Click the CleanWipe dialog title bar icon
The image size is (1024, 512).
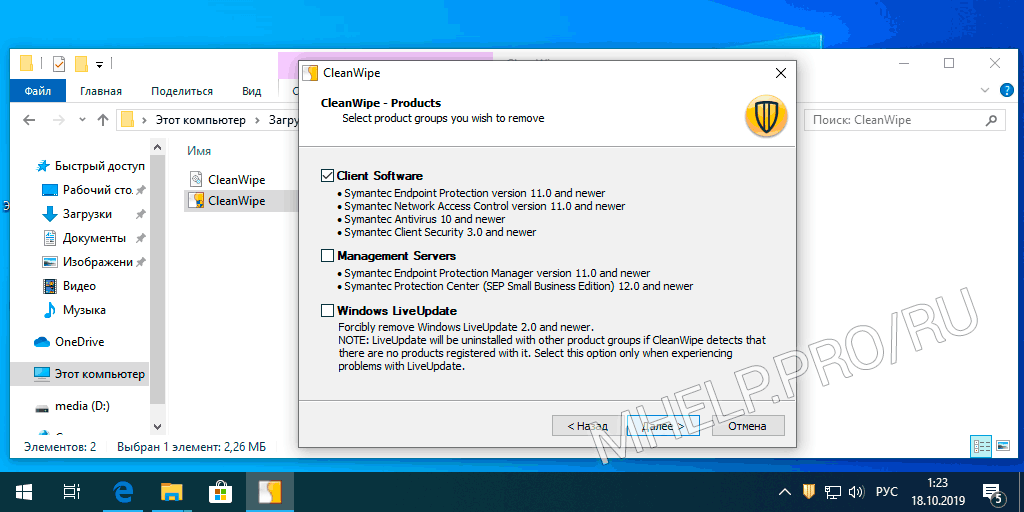click(x=312, y=73)
